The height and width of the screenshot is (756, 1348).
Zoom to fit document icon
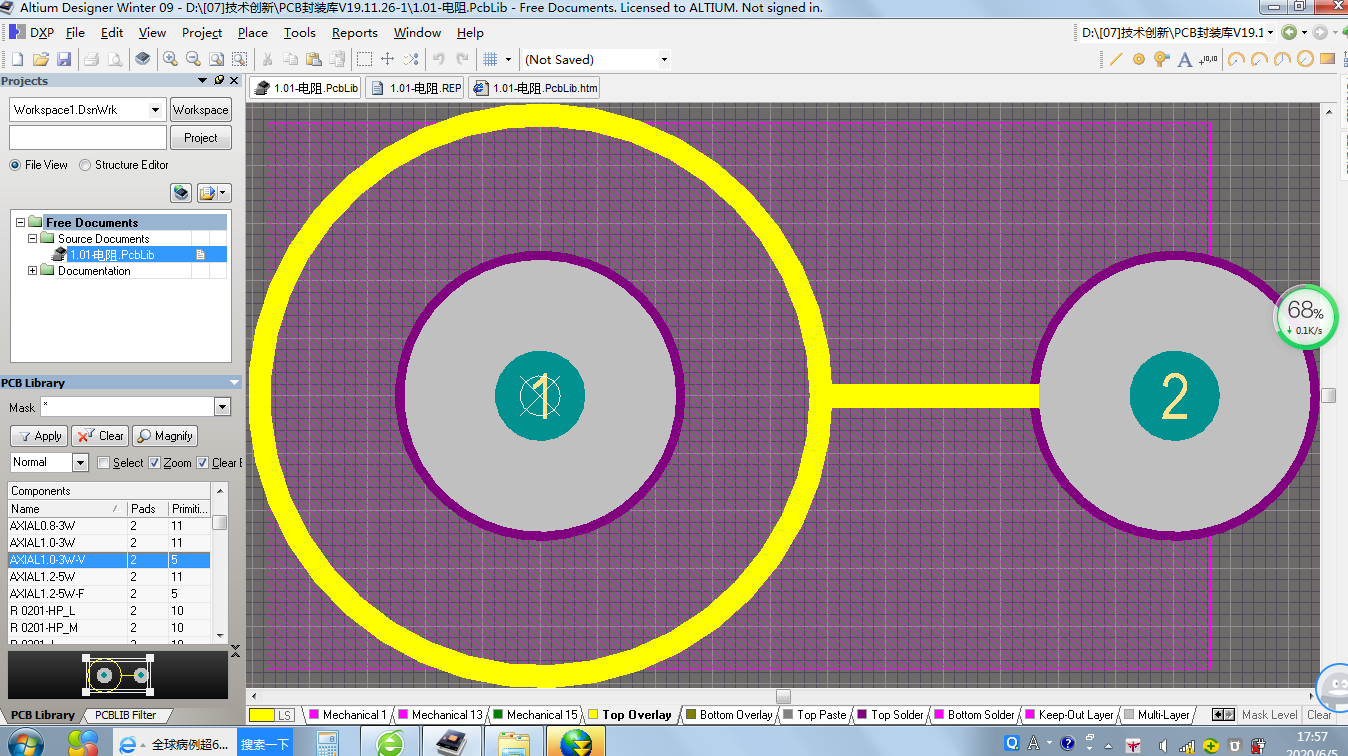pos(216,60)
